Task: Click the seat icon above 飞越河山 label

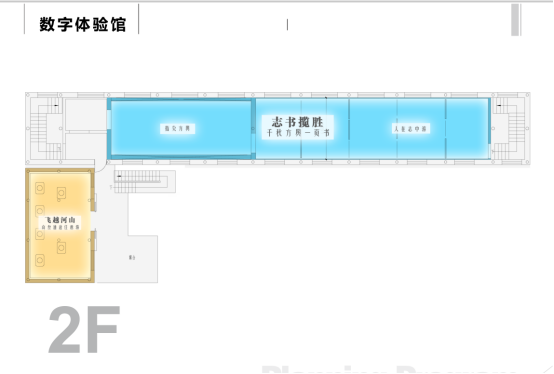Action: [40, 211]
